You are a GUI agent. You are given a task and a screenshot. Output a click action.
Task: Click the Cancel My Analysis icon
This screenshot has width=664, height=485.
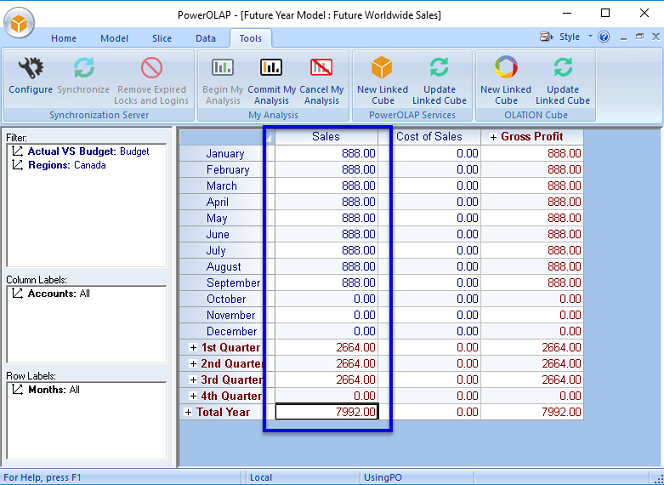pyautogui.click(x=321, y=67)
